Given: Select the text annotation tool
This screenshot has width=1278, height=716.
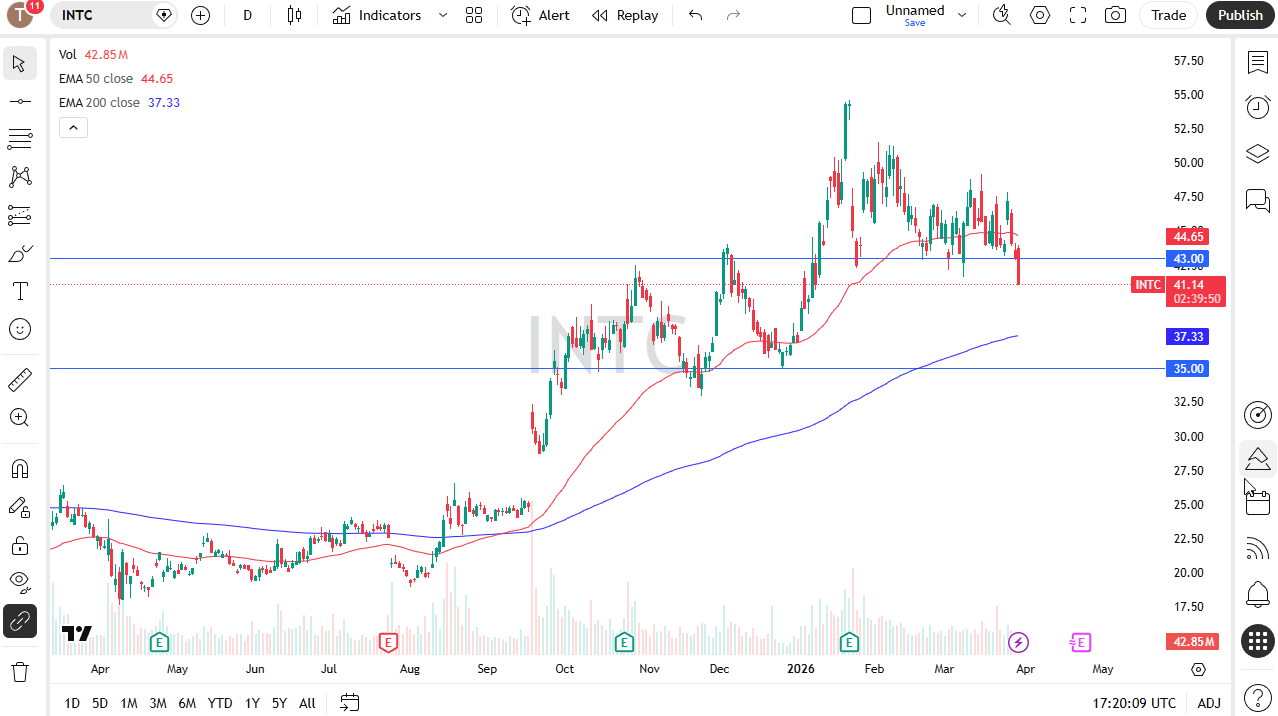Looking at the screenshot, I should point(19,291).
